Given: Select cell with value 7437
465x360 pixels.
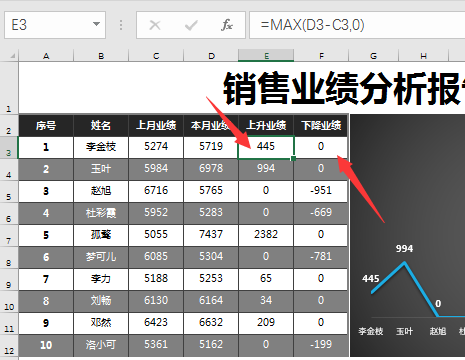Looking at the screenshot, I should pyautogui.click(x=211, y=235).
